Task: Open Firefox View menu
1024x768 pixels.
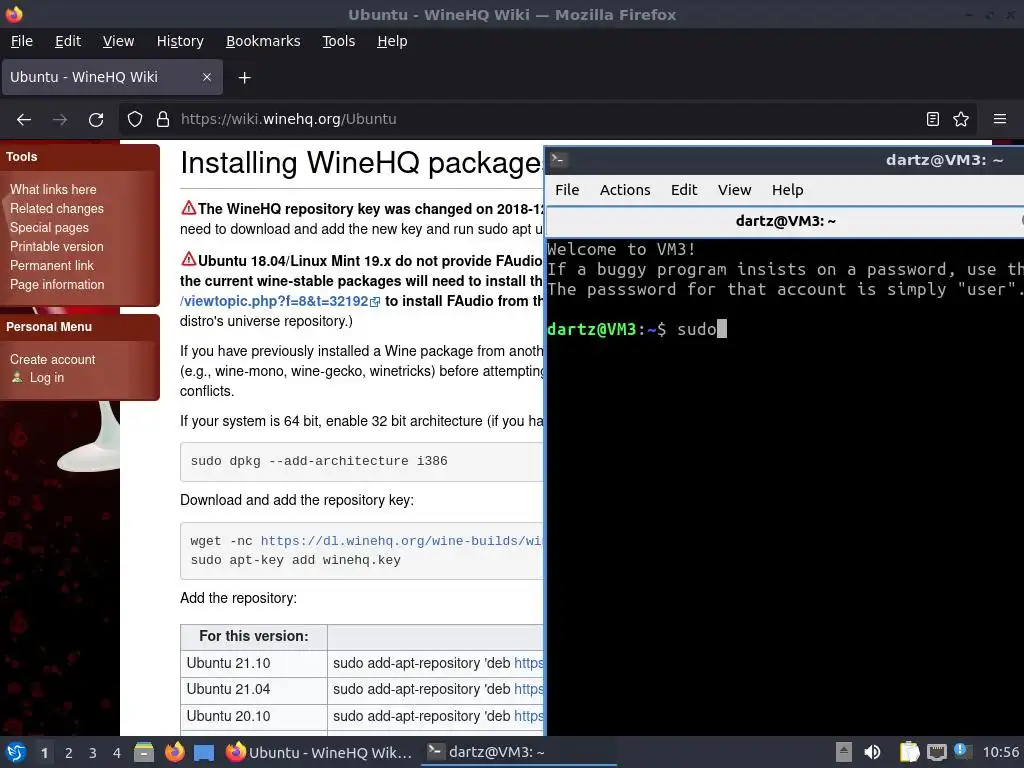Action: 118,41
